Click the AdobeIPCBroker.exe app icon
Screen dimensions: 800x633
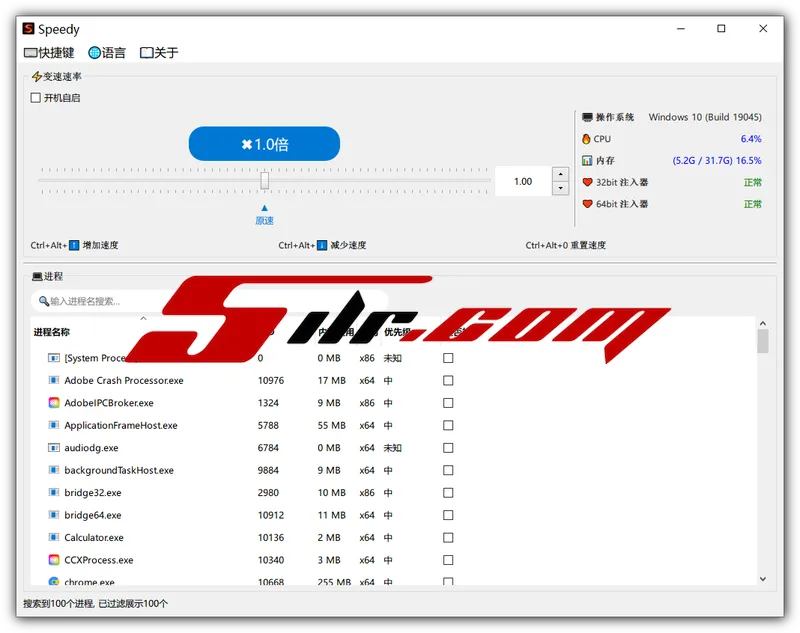click(x=54, y=403)
